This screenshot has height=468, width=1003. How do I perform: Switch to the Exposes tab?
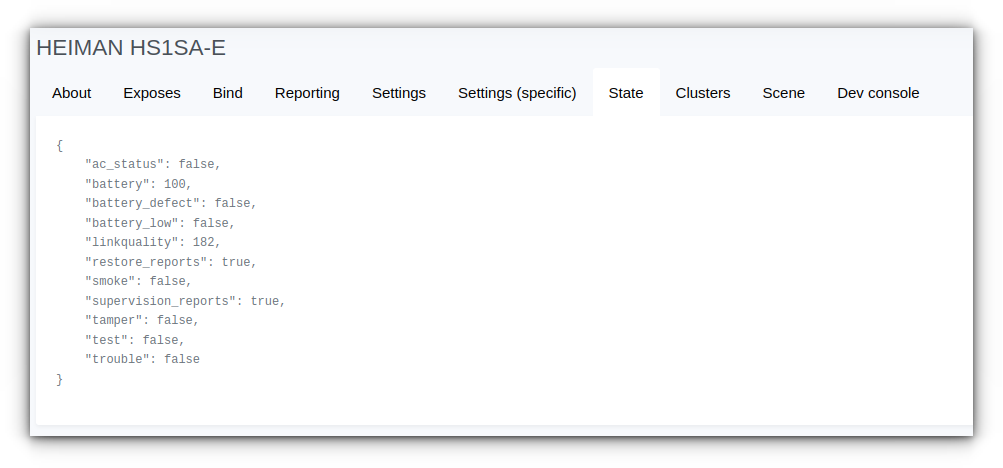coord(152,93)
